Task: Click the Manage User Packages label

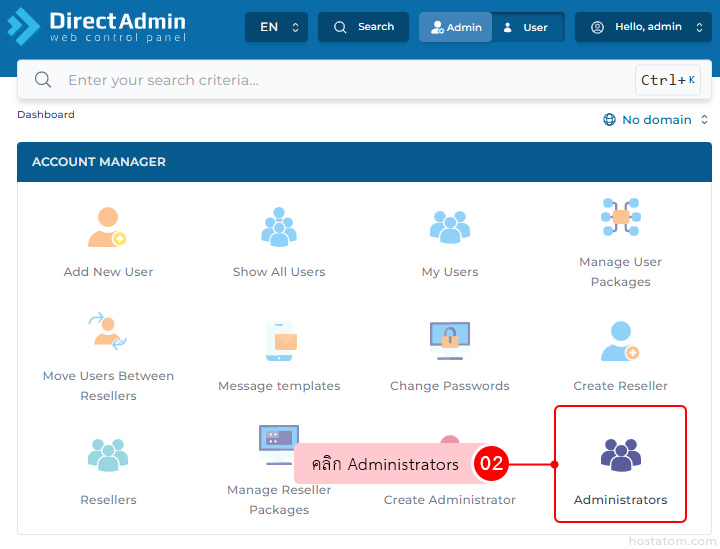Action: [x=620, y=272]
